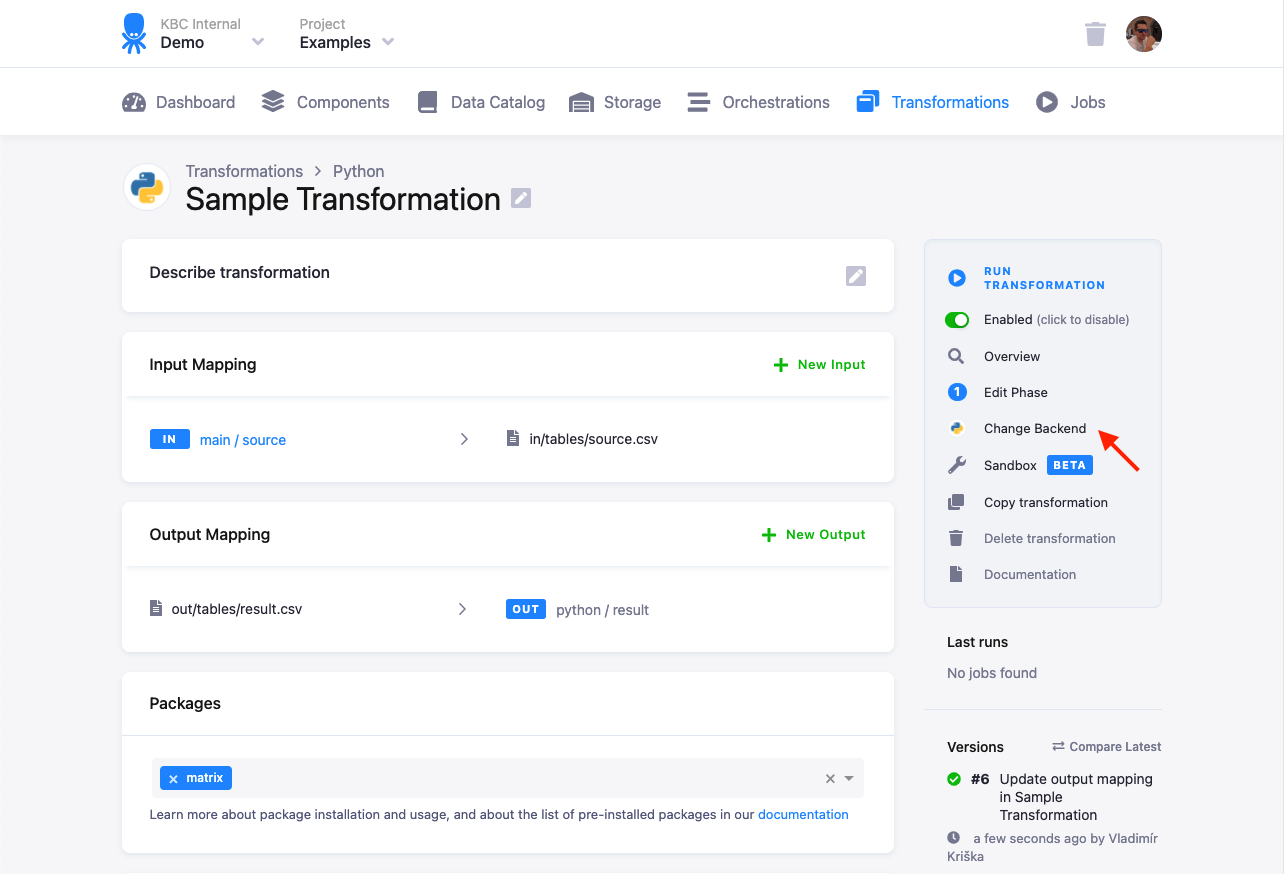The image size is (1284, 874).
Task: Click in/tables/source.csv file entry
Action: [582, 439]
